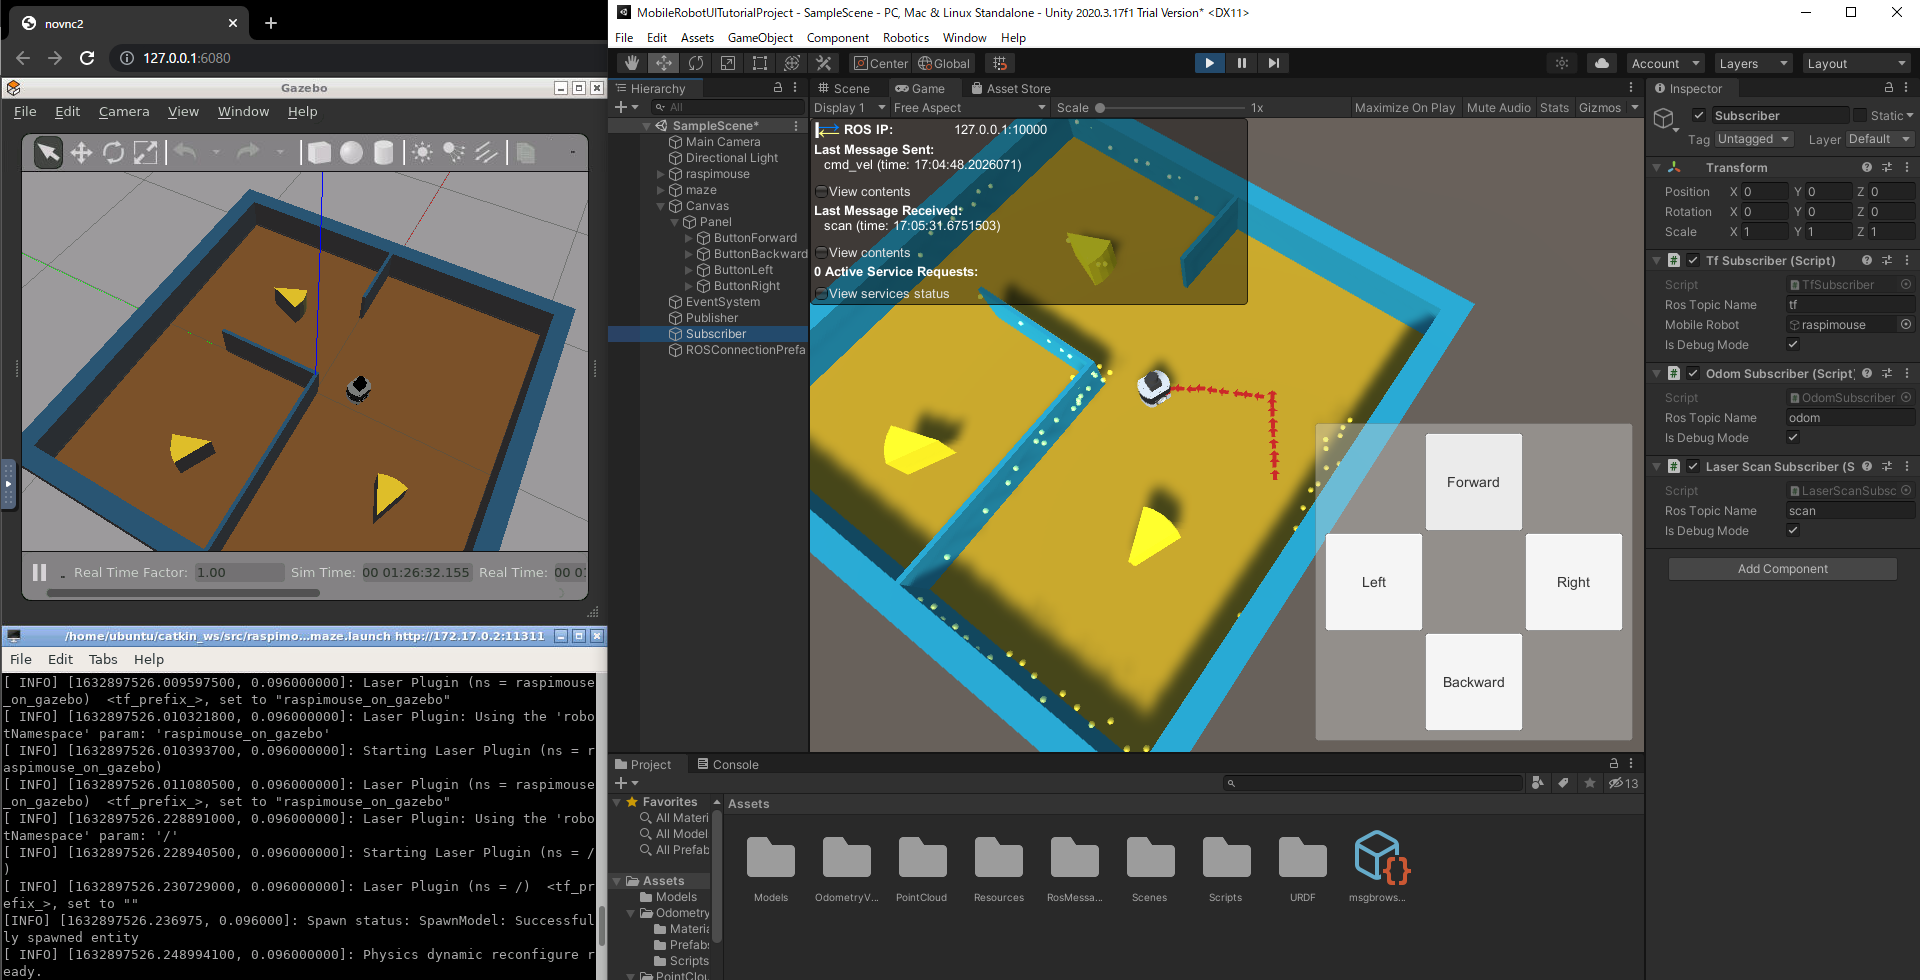Add a spot light in Gazebo
1920x980 pixels.
(x=454, y=152)
